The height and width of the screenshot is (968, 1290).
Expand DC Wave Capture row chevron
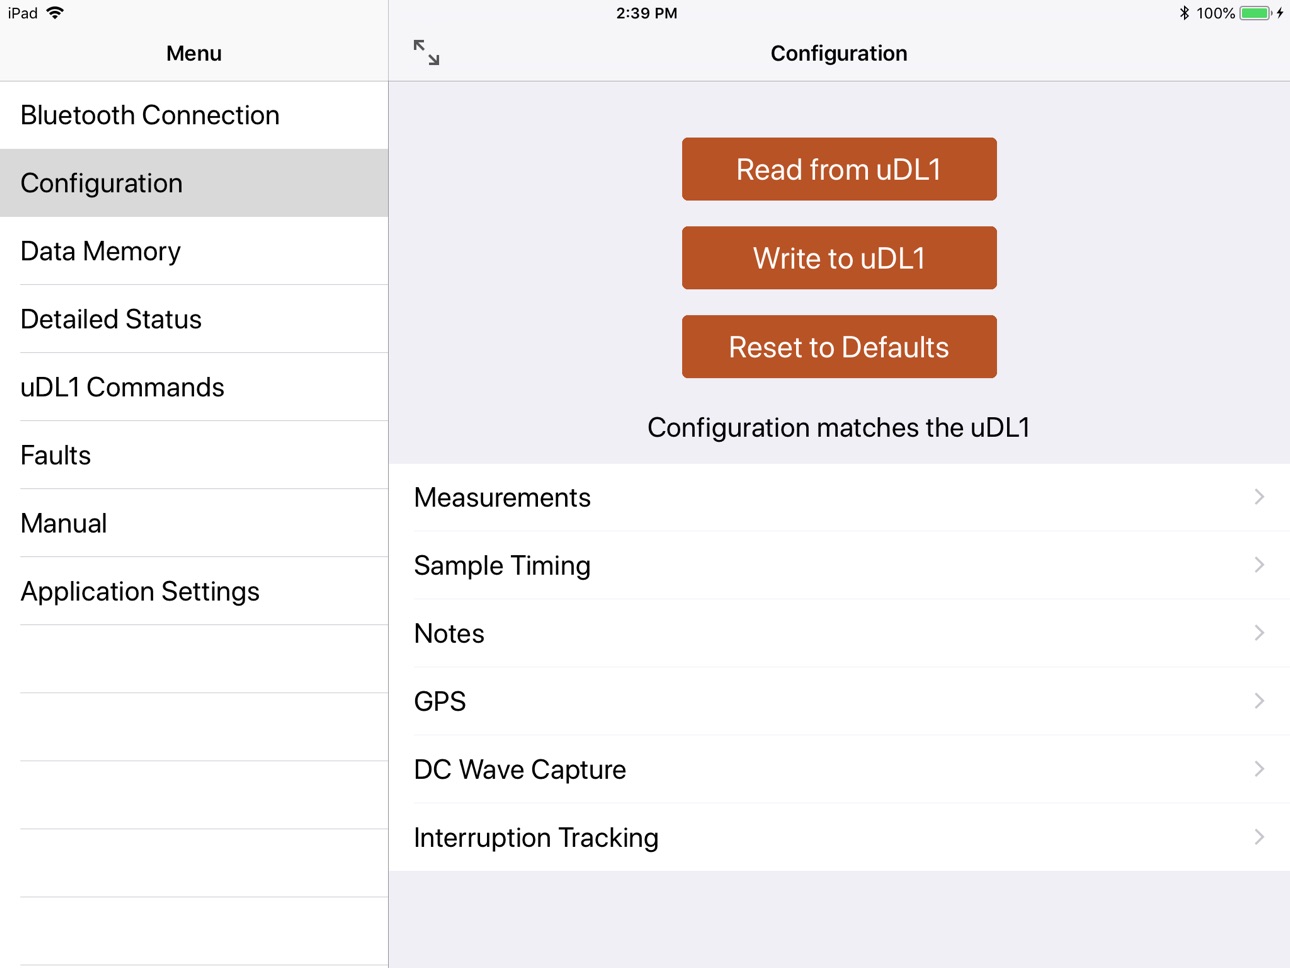pyautogui.click(x=1260, y=769)
